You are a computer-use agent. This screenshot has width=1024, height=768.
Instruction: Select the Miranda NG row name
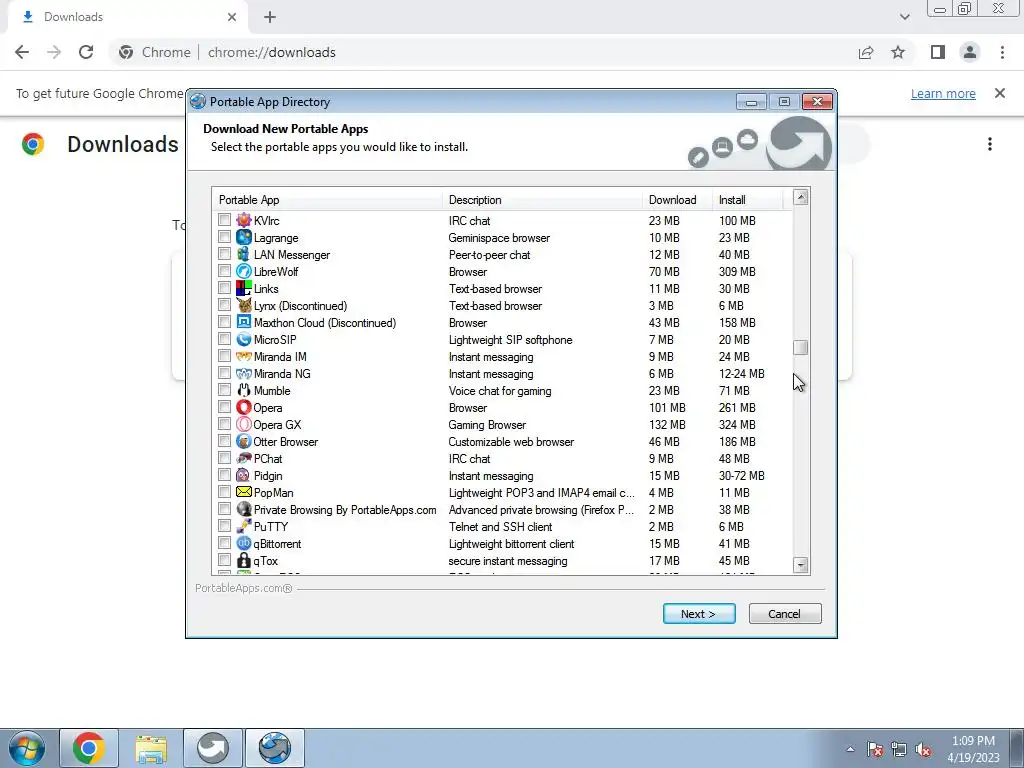[282, 374]
